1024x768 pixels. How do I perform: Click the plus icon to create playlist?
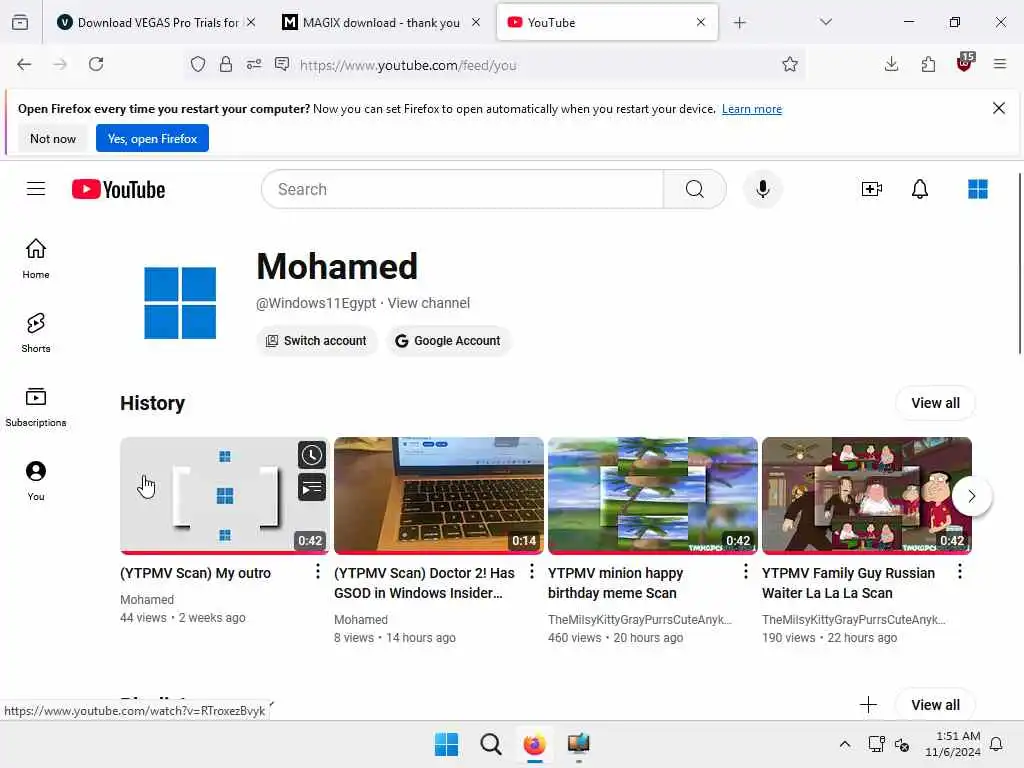pyautogui.click(x=868, y=705)
